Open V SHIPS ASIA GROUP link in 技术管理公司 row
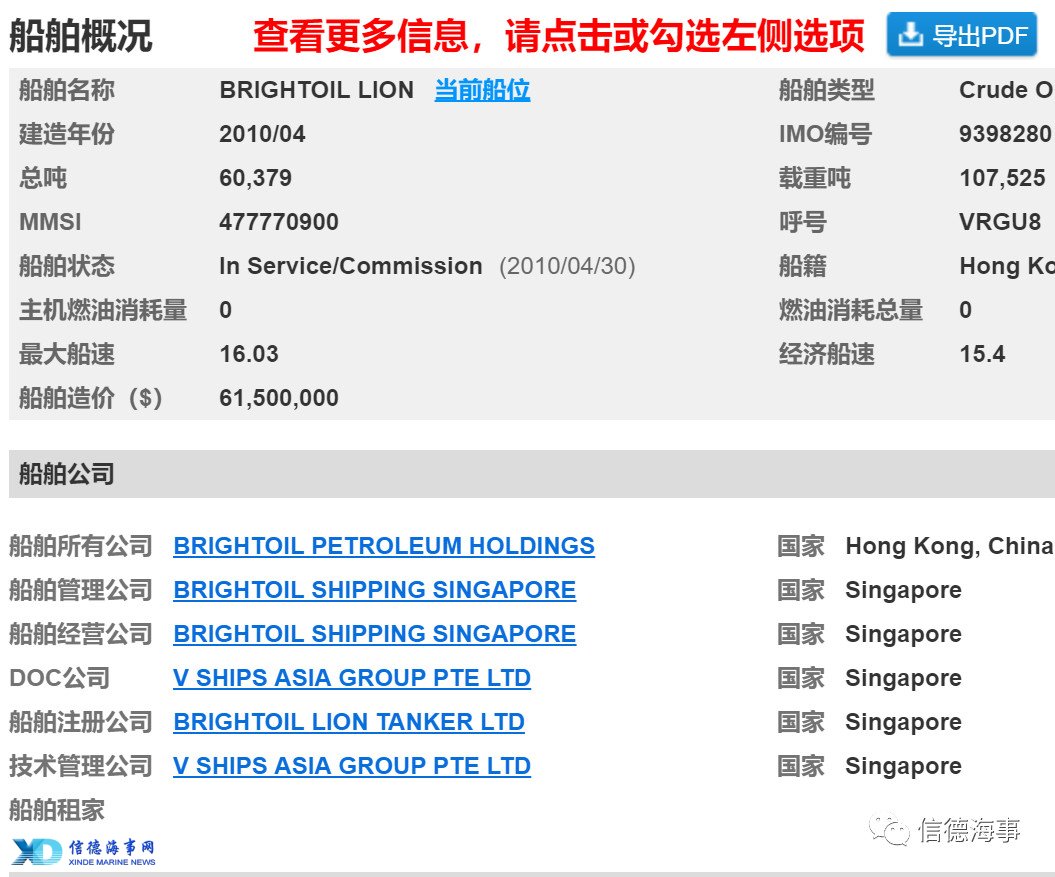Viewport: 1055px width, 877px height. (352, 766)
